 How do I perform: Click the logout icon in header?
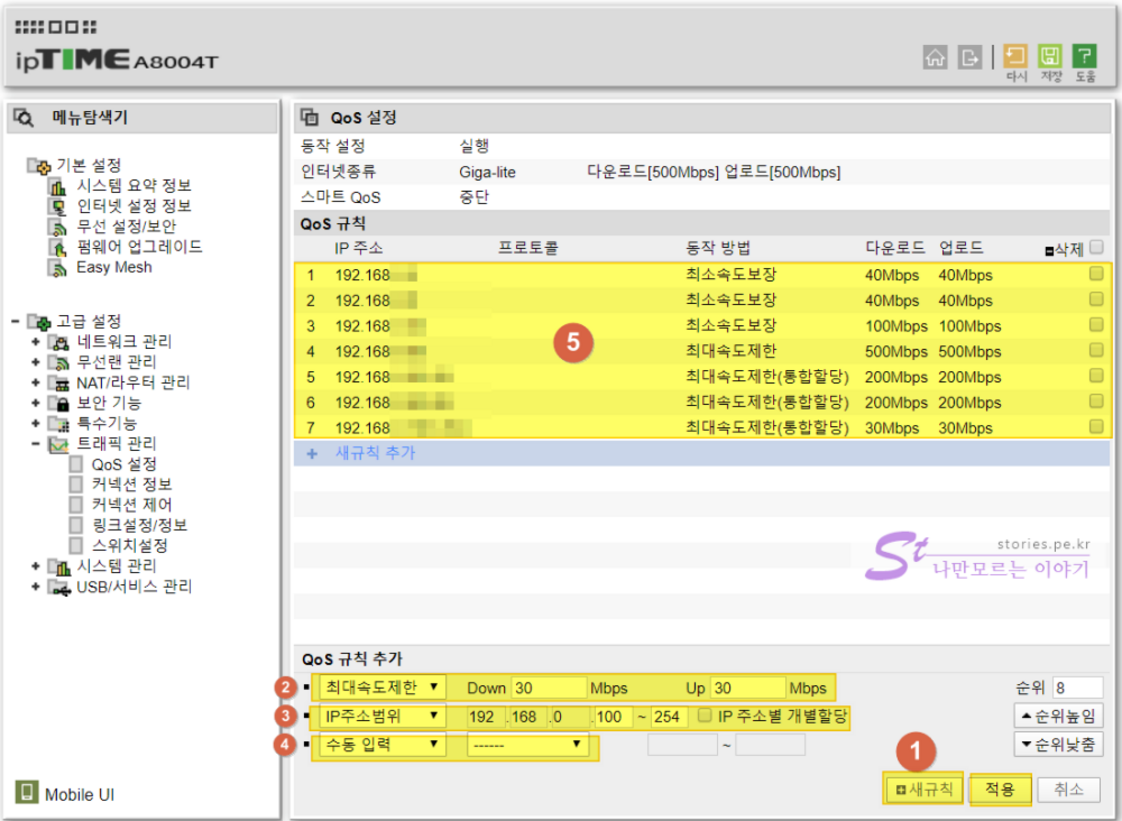coord(969,57)
